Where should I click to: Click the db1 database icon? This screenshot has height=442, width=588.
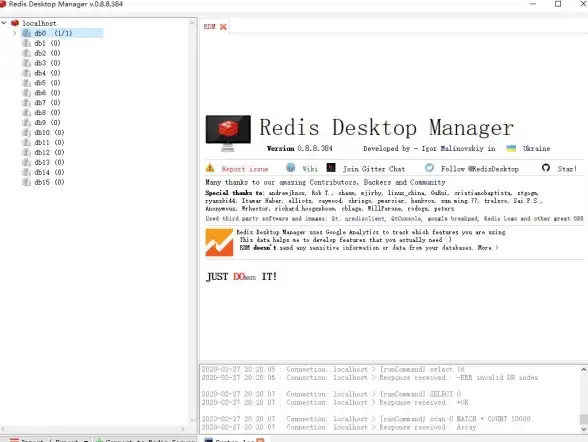(x=27, y=43)
